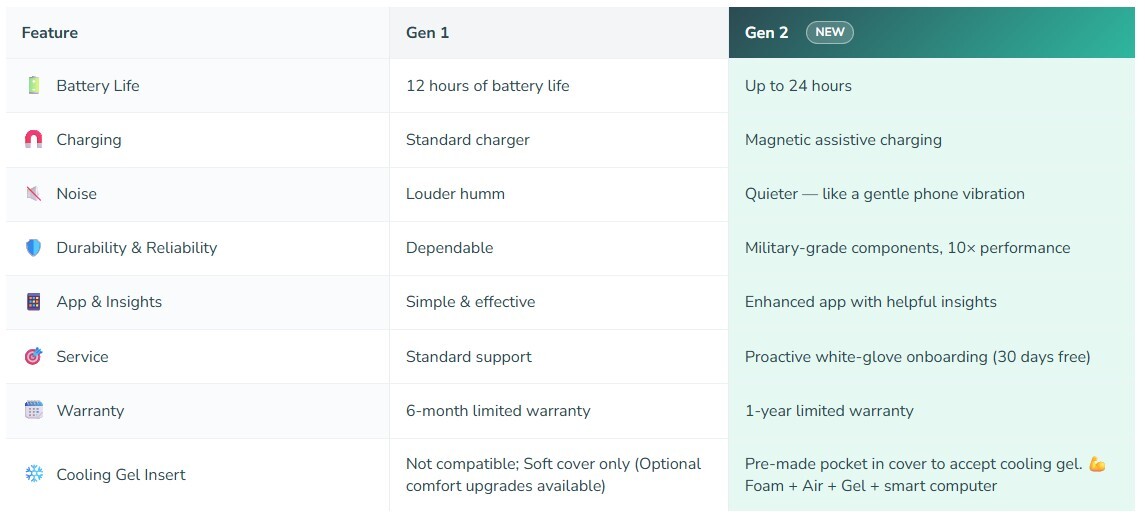Image resolution: width=1145 pixels, height=518 pixels.
Task: Click the snowflake Cooling Gel icon
Action: [34, 475]
